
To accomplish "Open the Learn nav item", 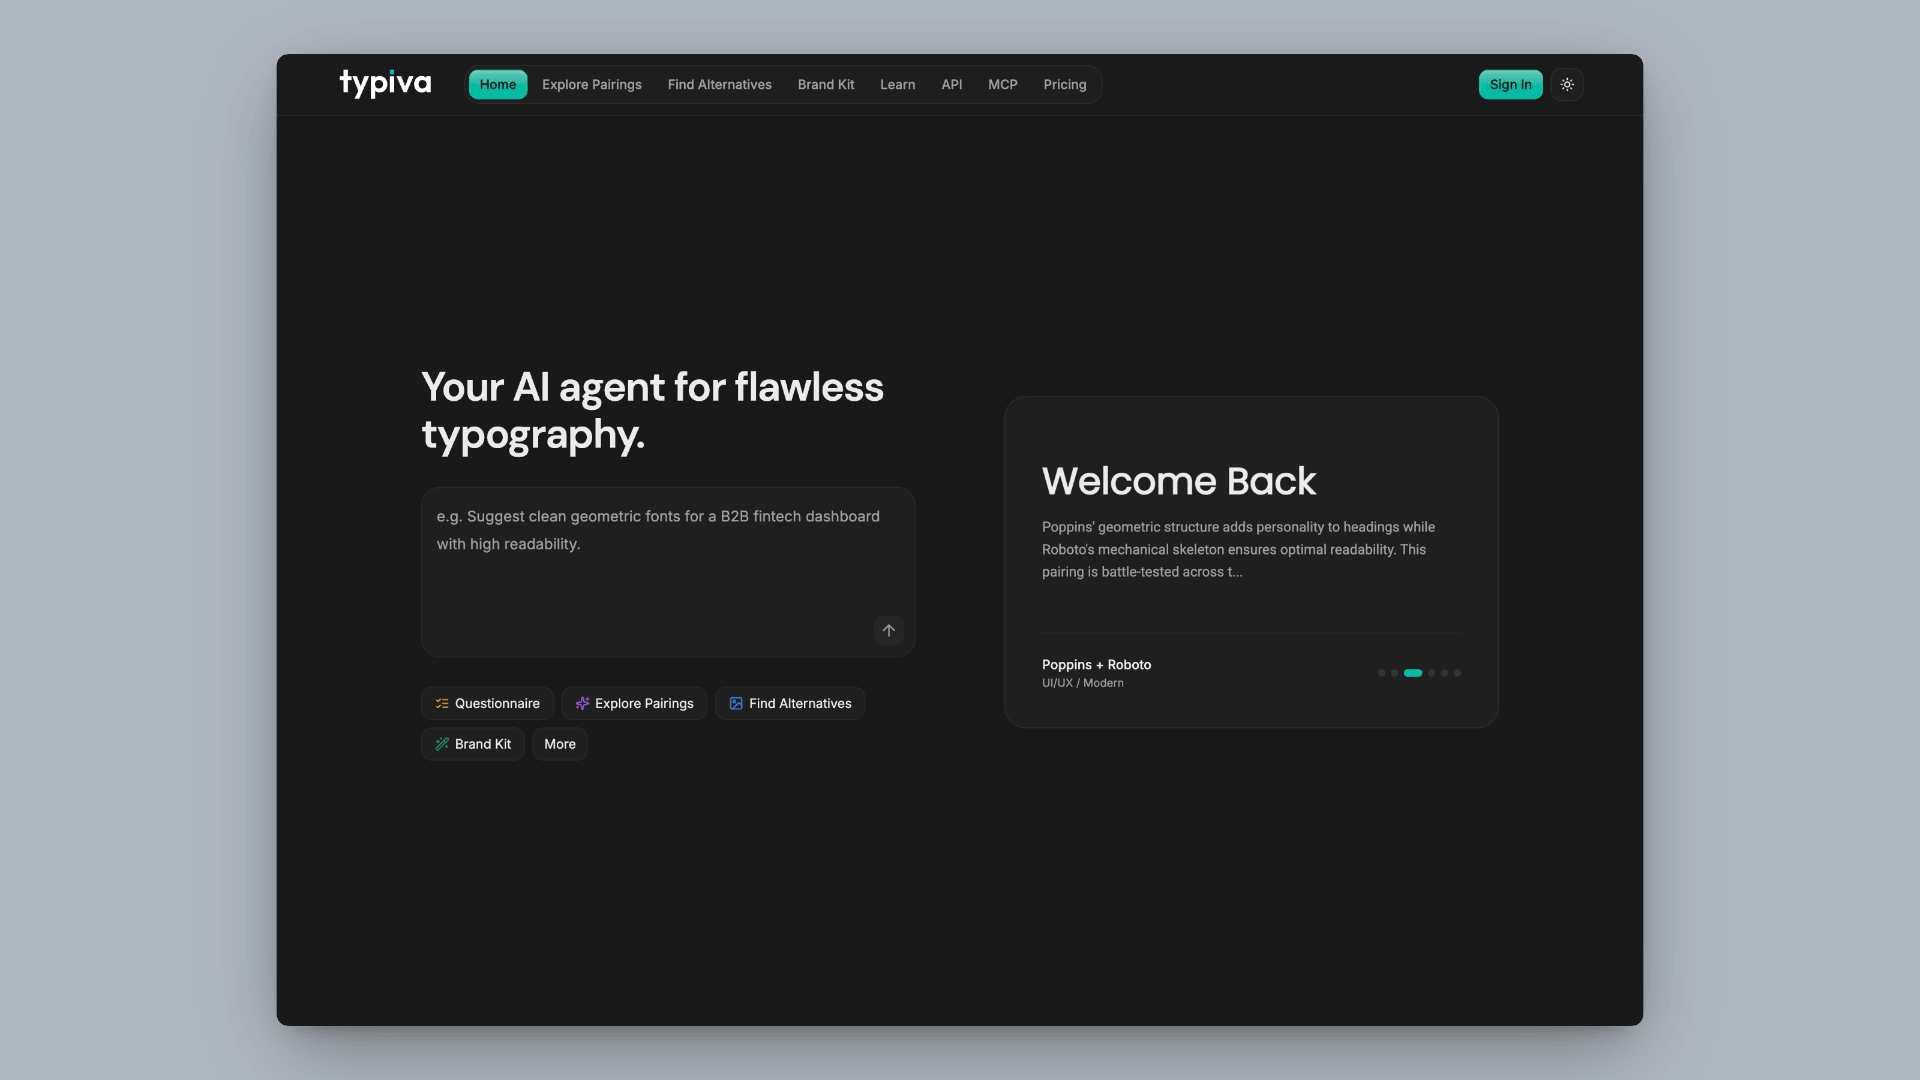I will tap(898, 85).
